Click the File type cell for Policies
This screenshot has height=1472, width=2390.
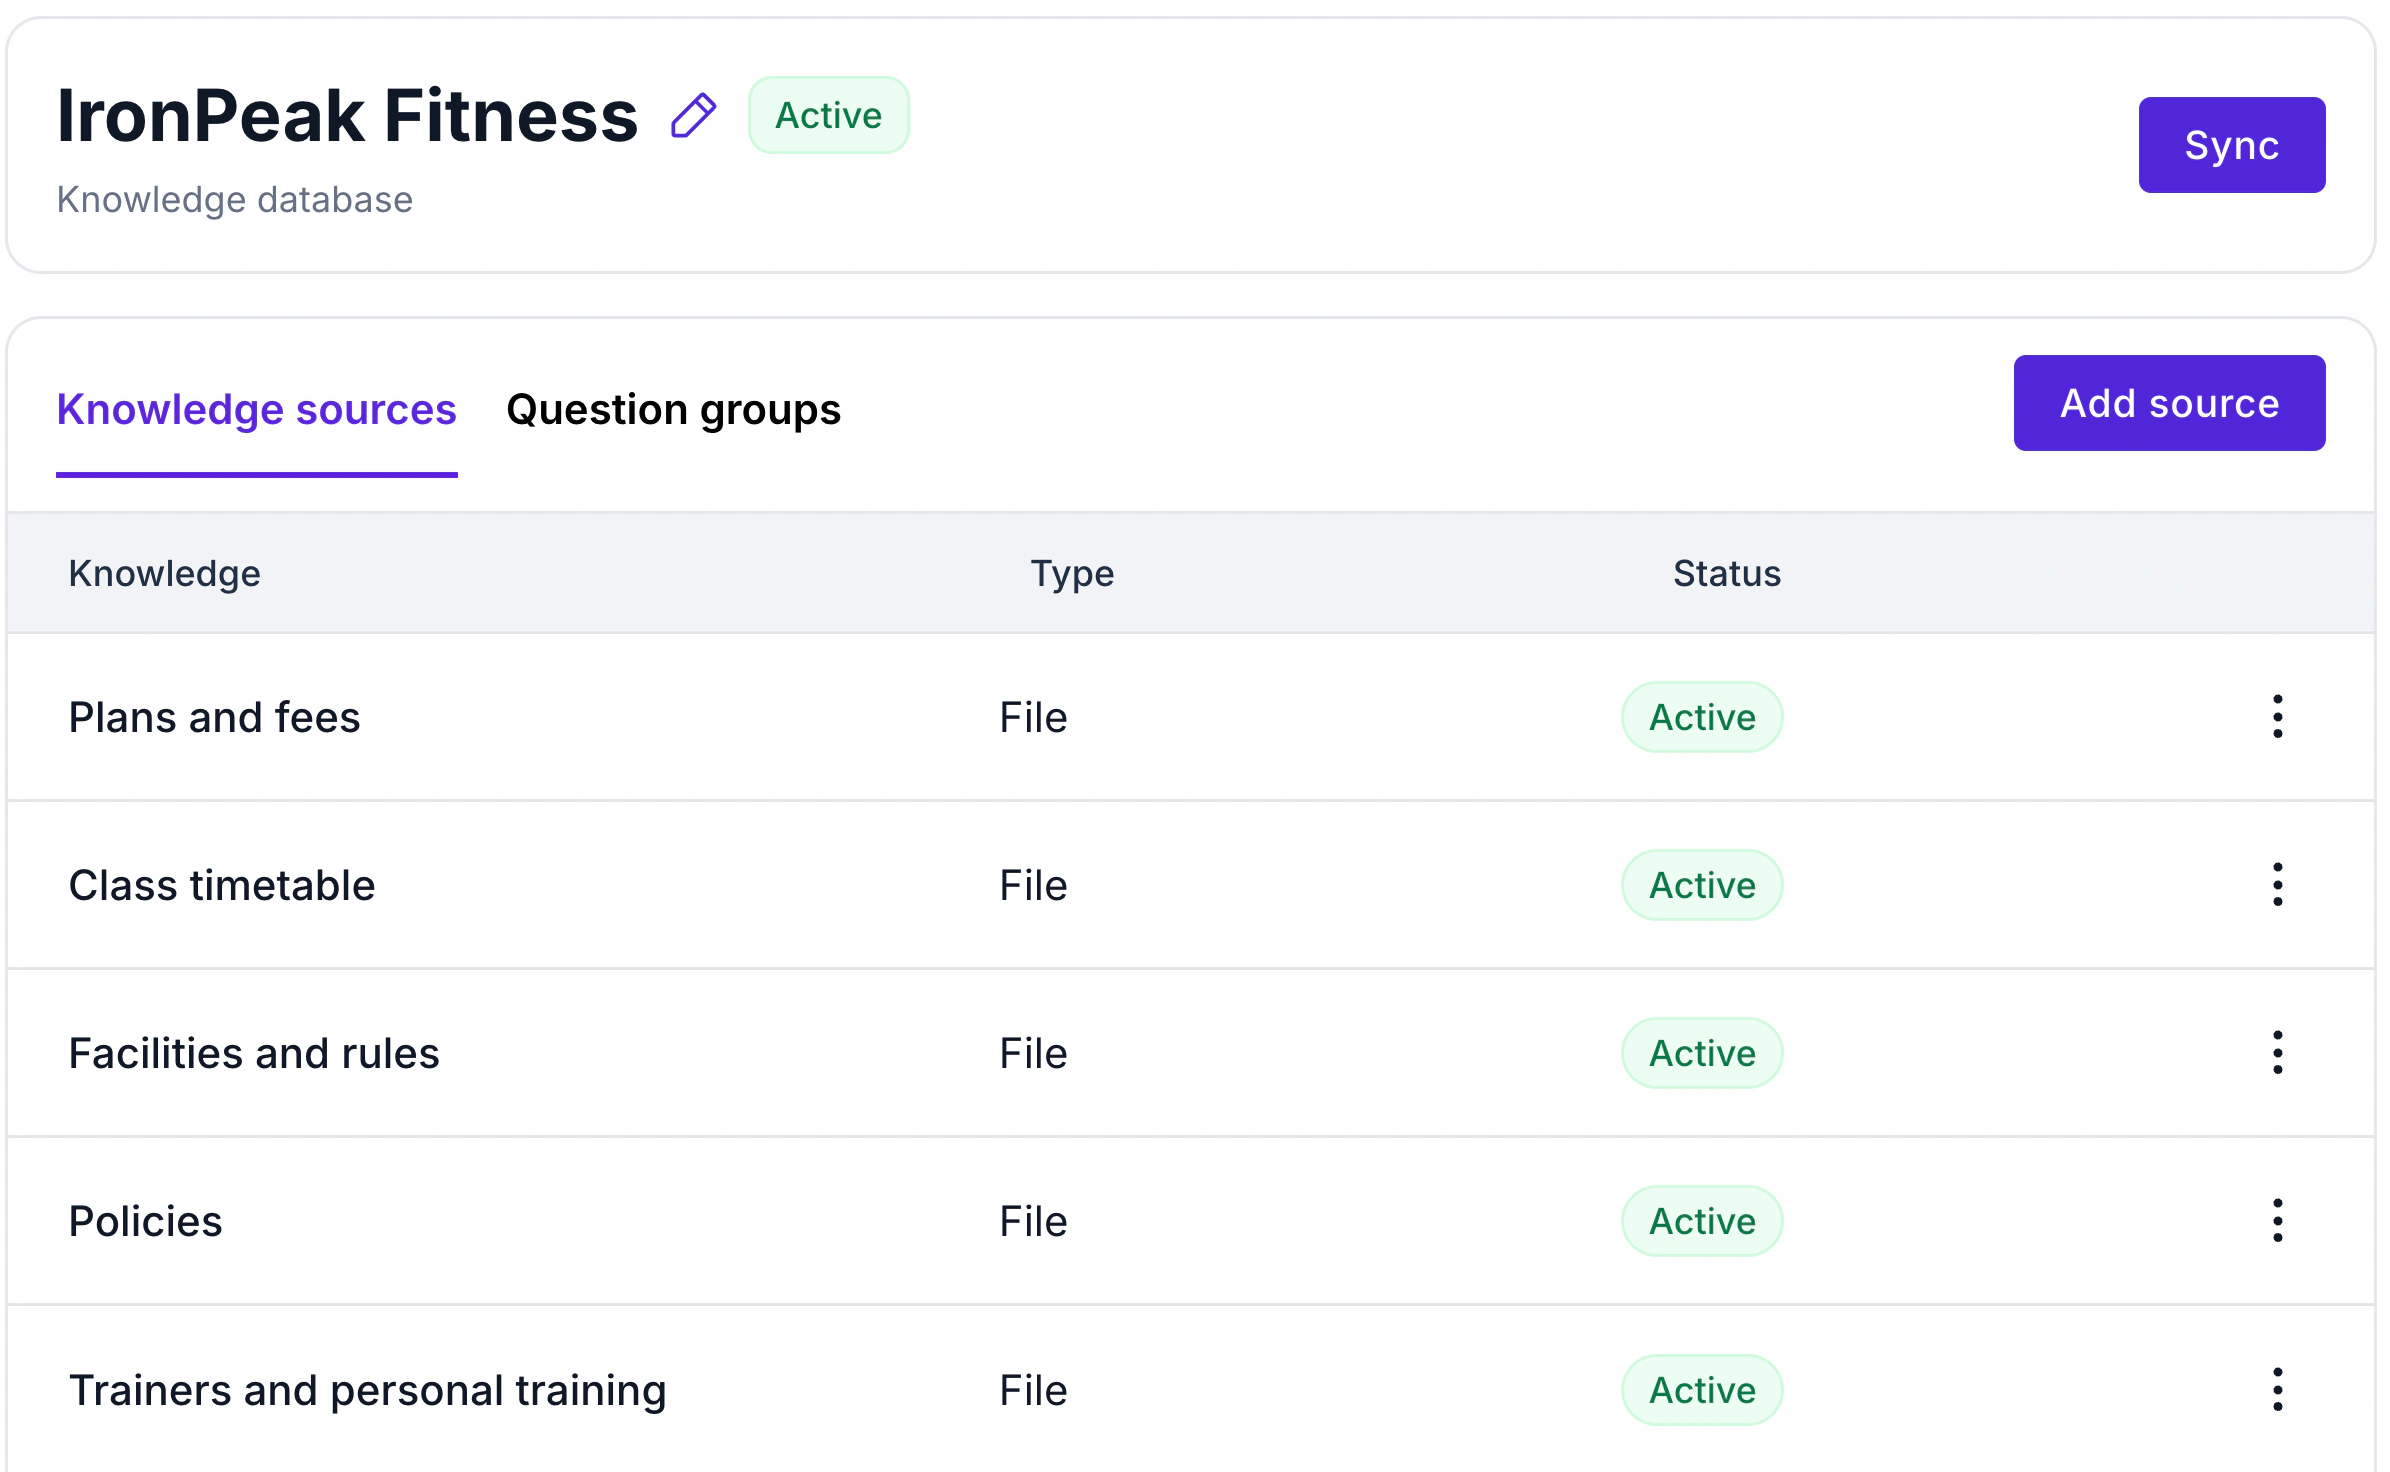(1034, 1221)
